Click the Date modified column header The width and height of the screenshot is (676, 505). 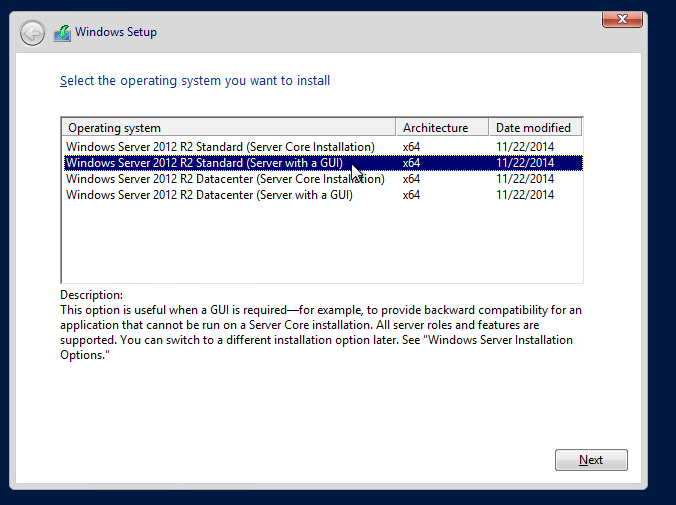[535, 128]
